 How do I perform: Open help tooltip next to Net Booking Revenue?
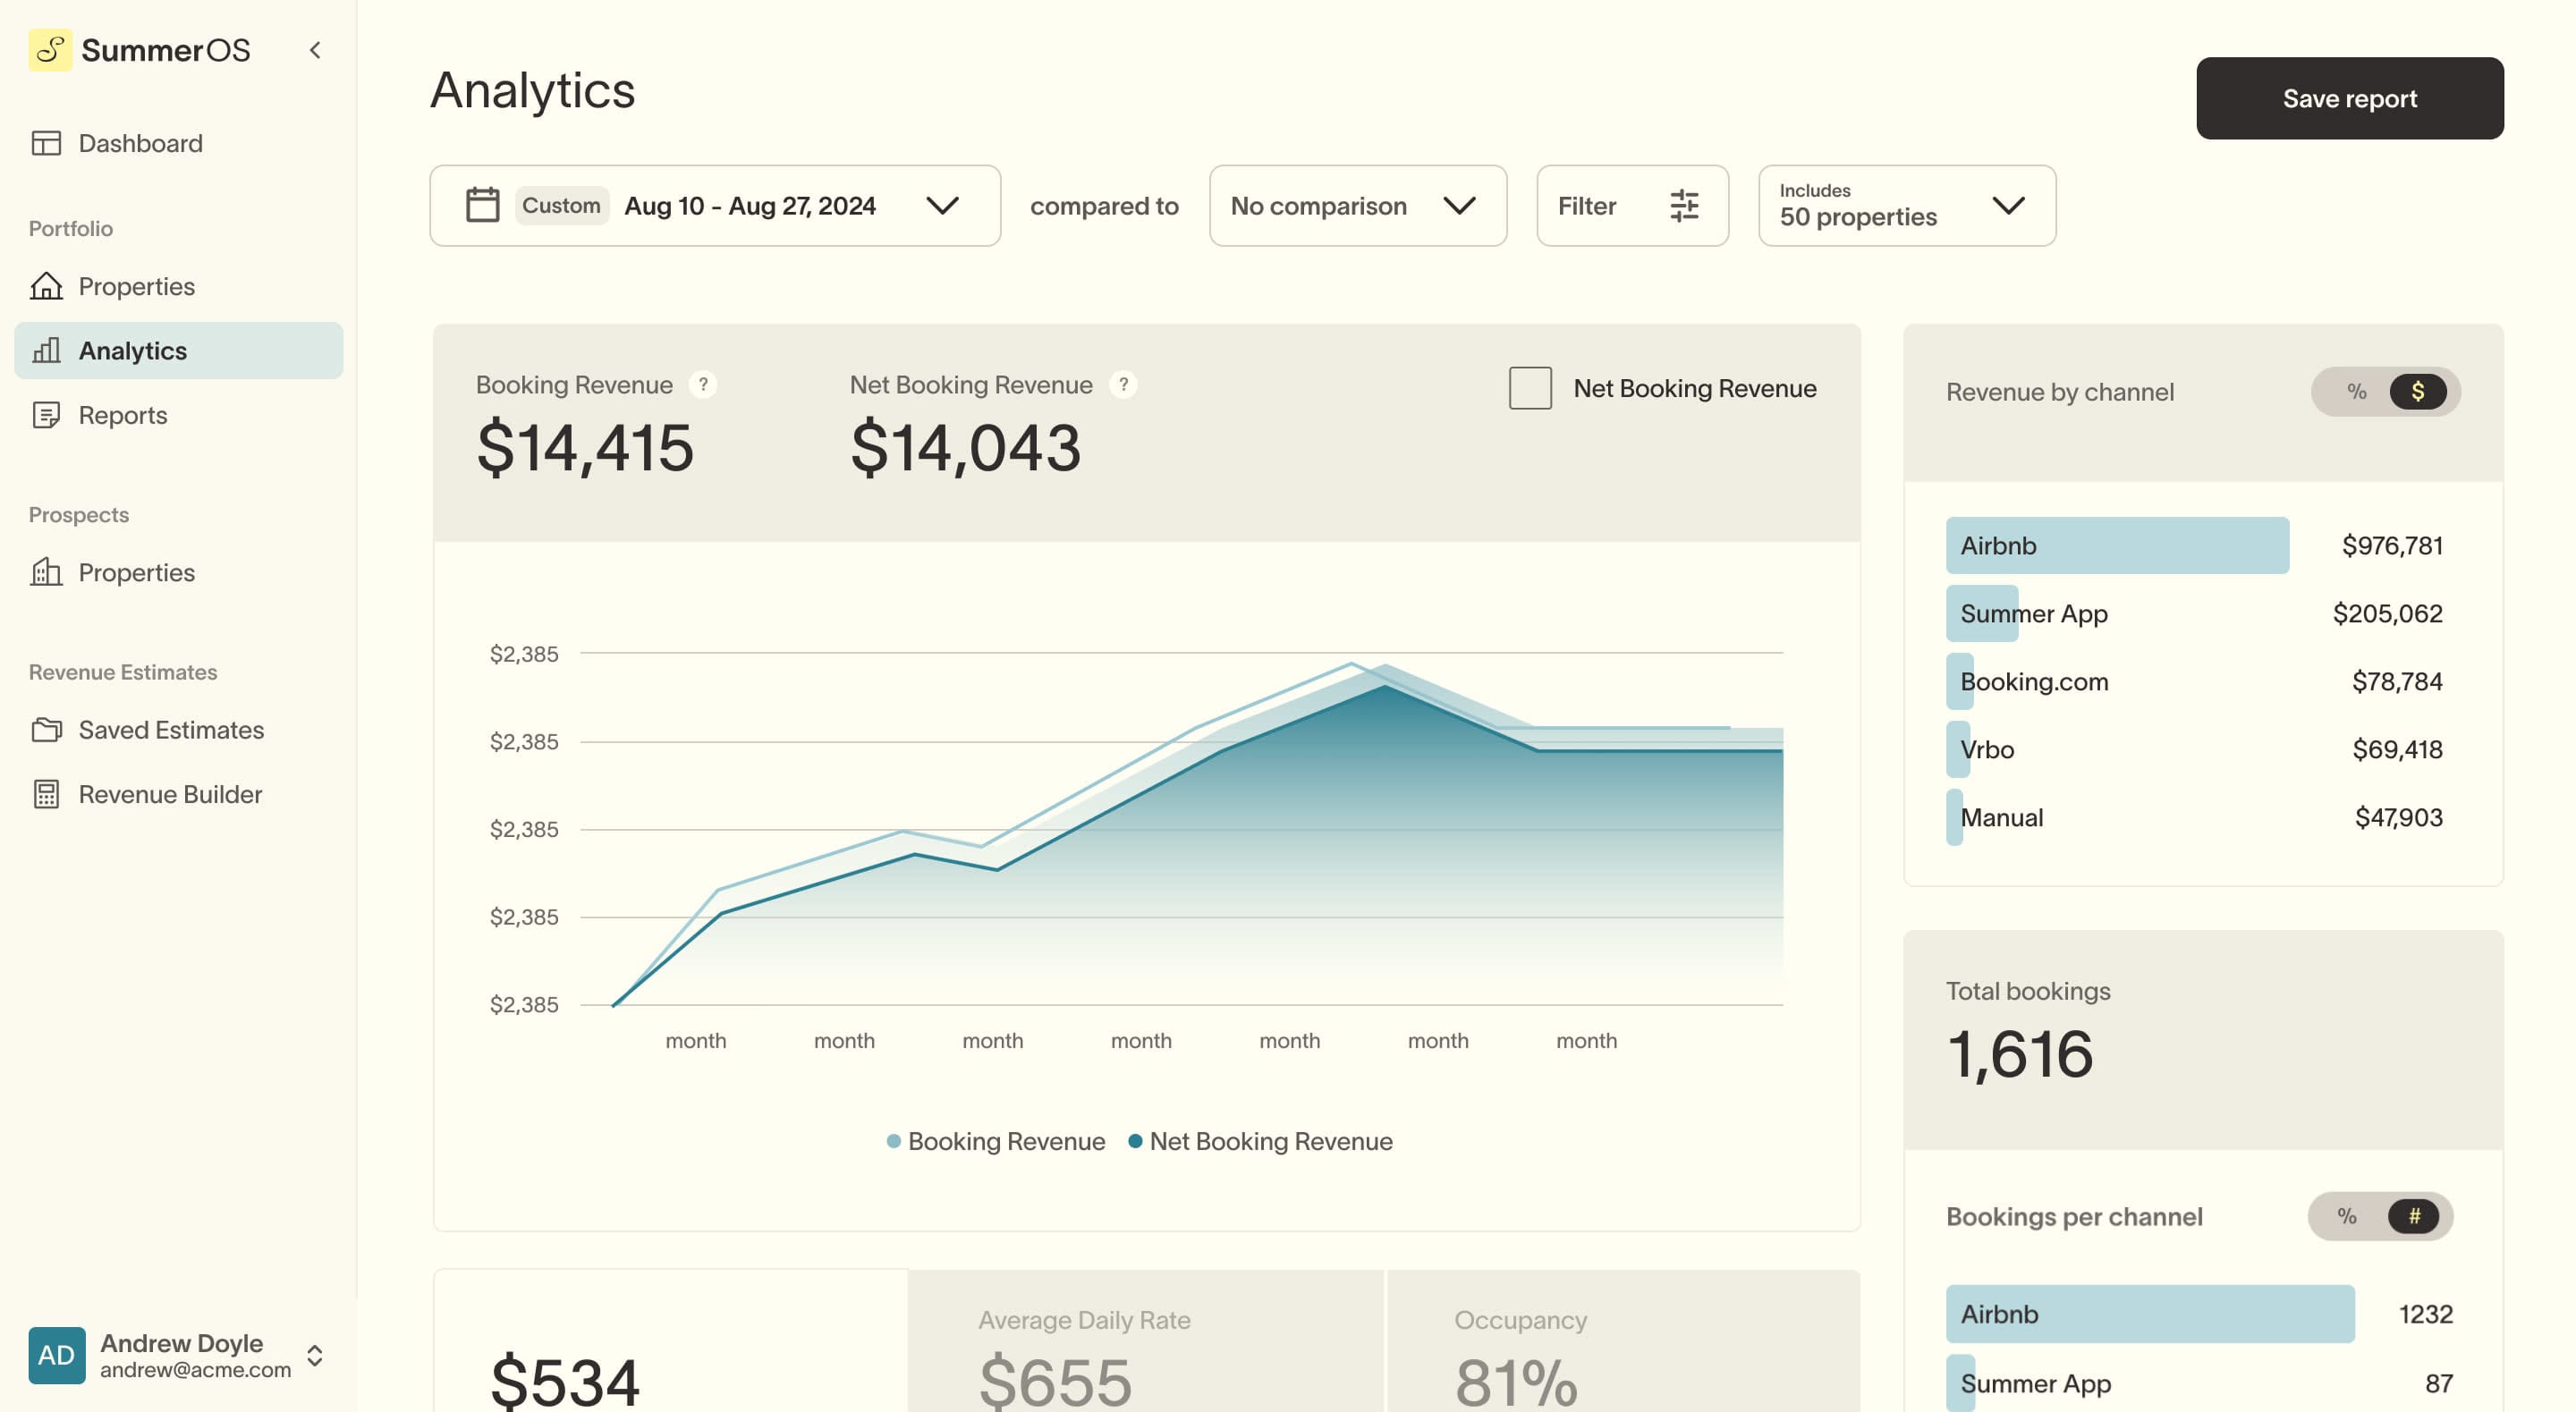click(1123, 385)
